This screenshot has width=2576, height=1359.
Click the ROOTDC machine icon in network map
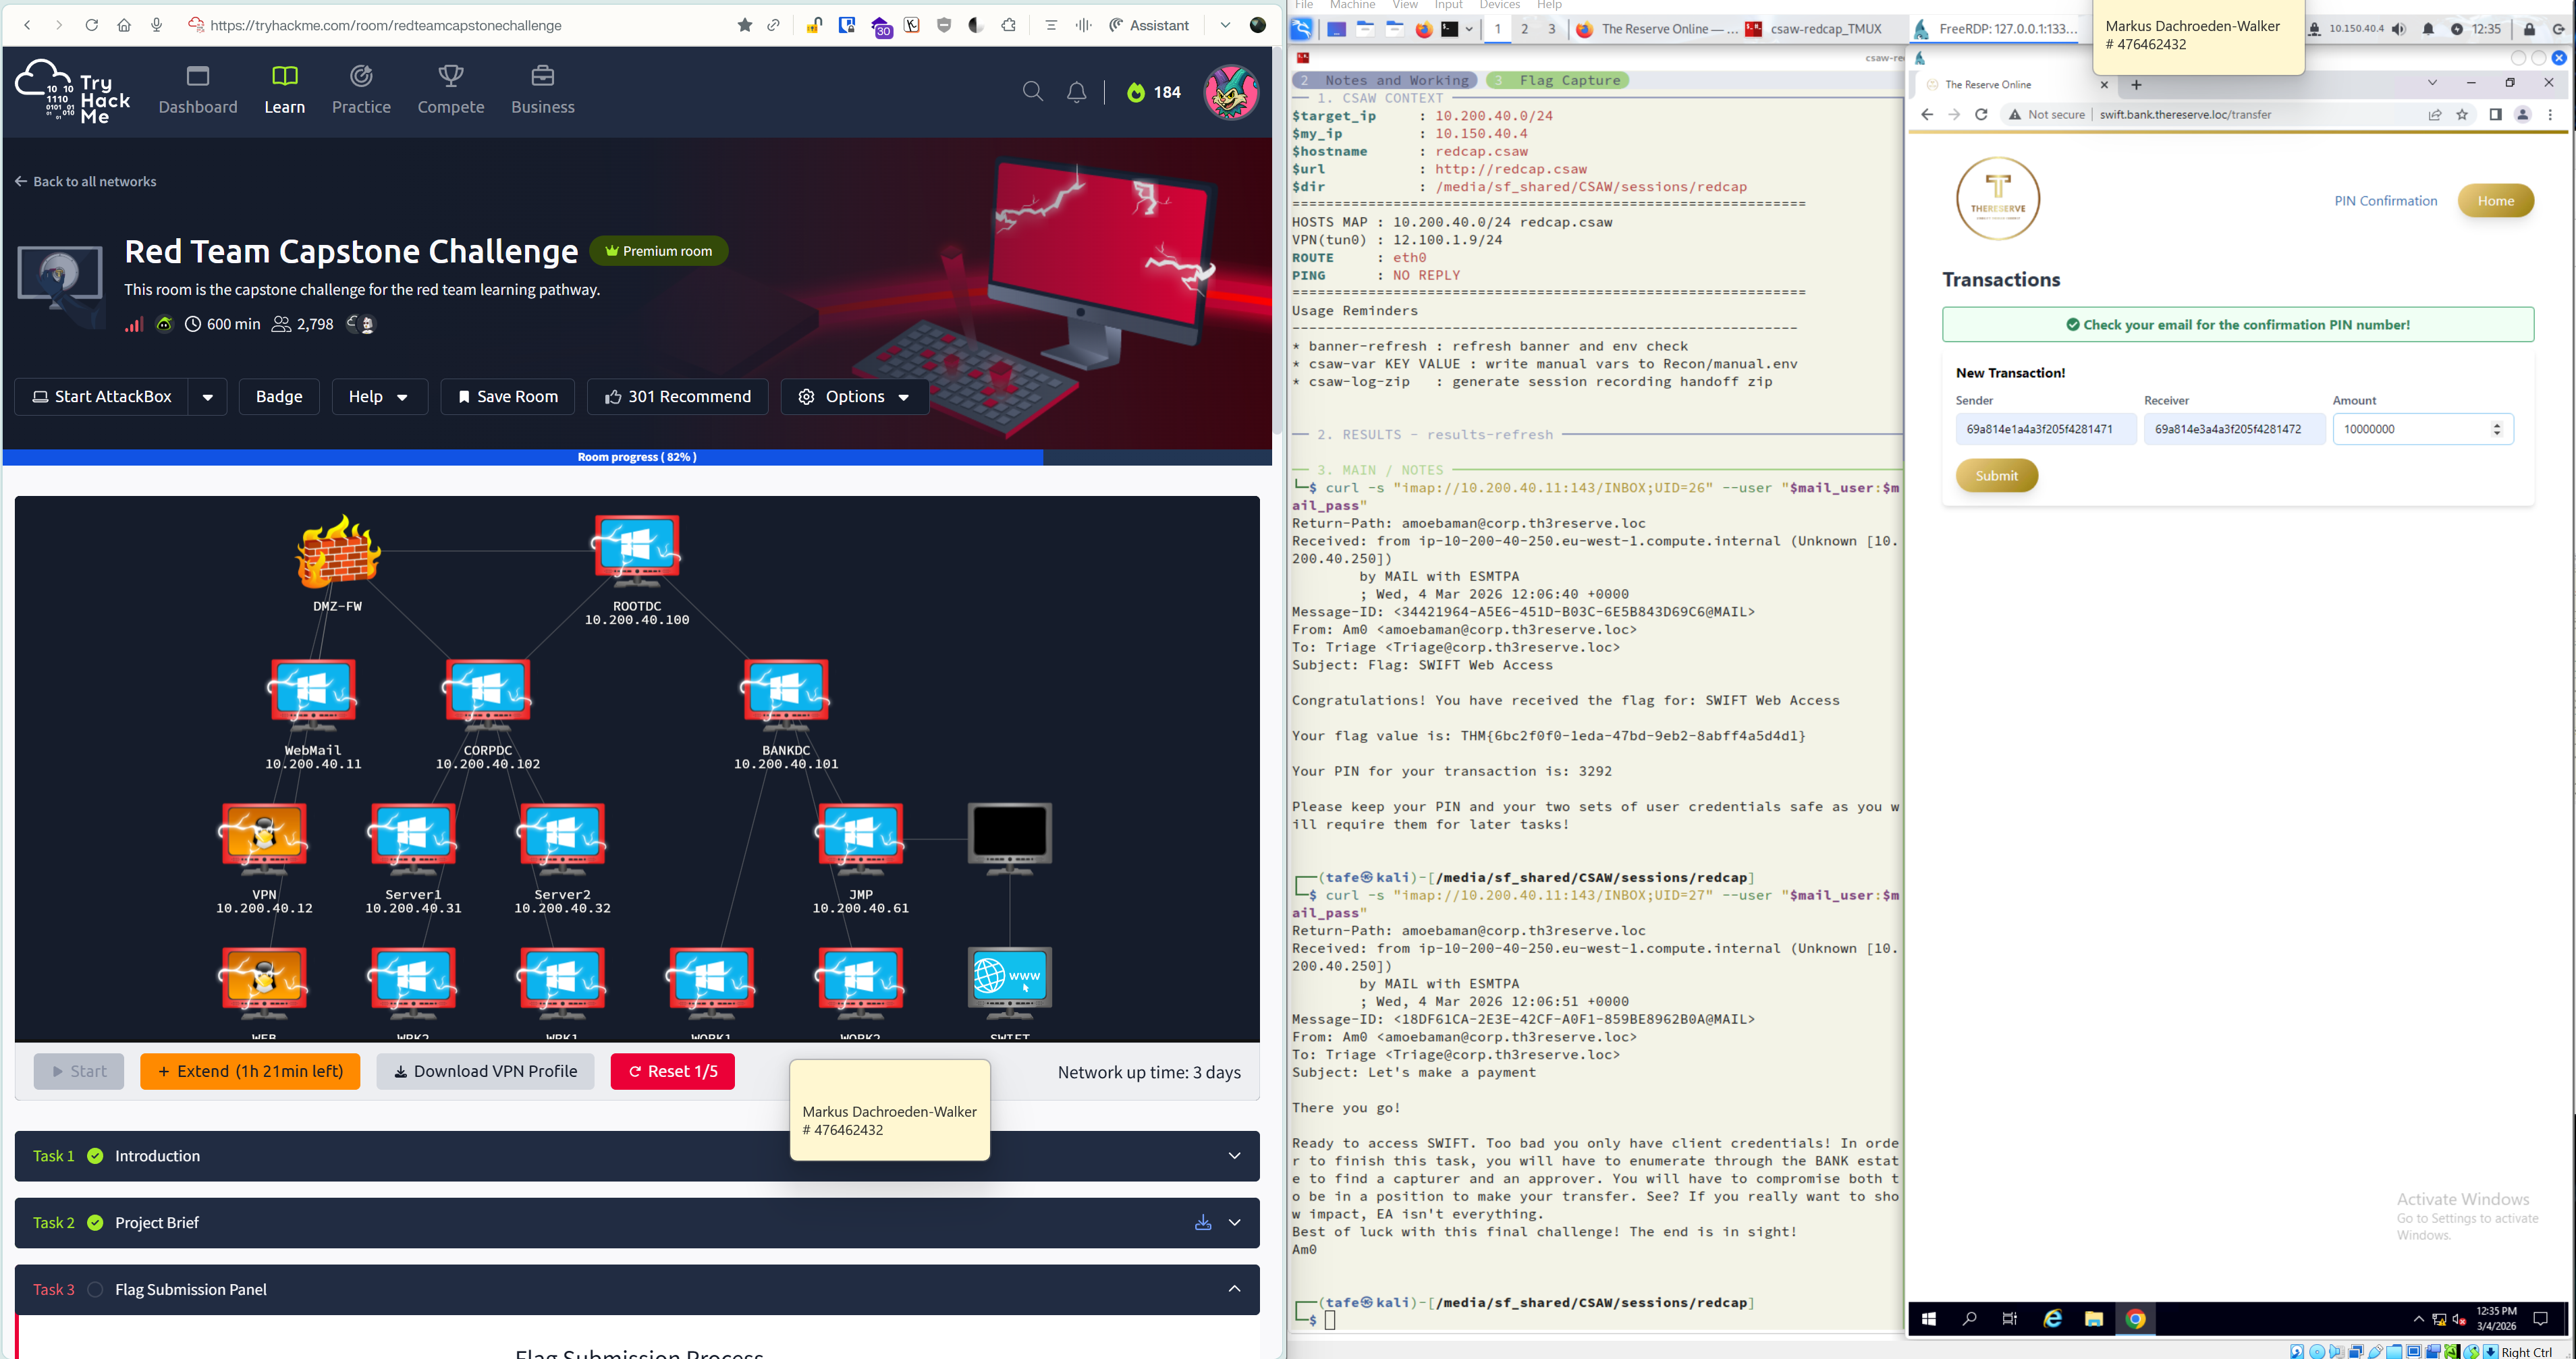tap(637, 547)
